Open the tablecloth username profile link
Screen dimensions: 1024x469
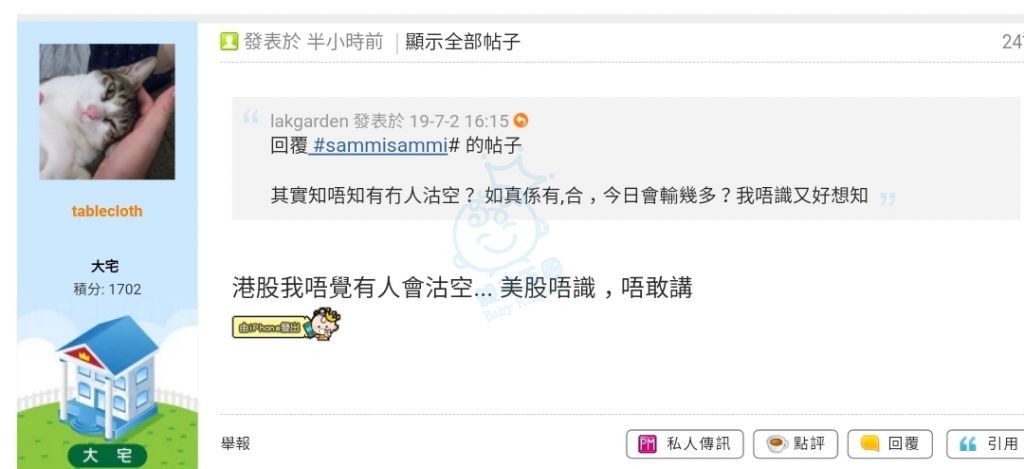[x=107, y=211]
